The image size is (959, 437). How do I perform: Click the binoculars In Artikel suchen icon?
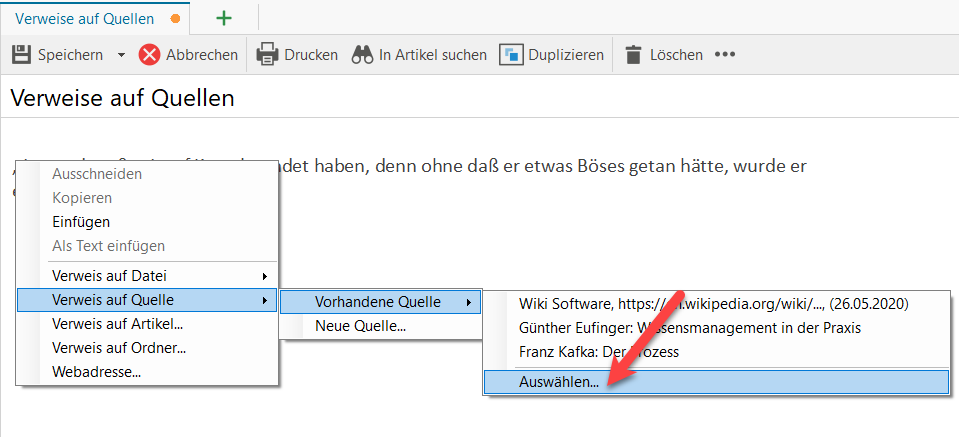coord(362,55)
